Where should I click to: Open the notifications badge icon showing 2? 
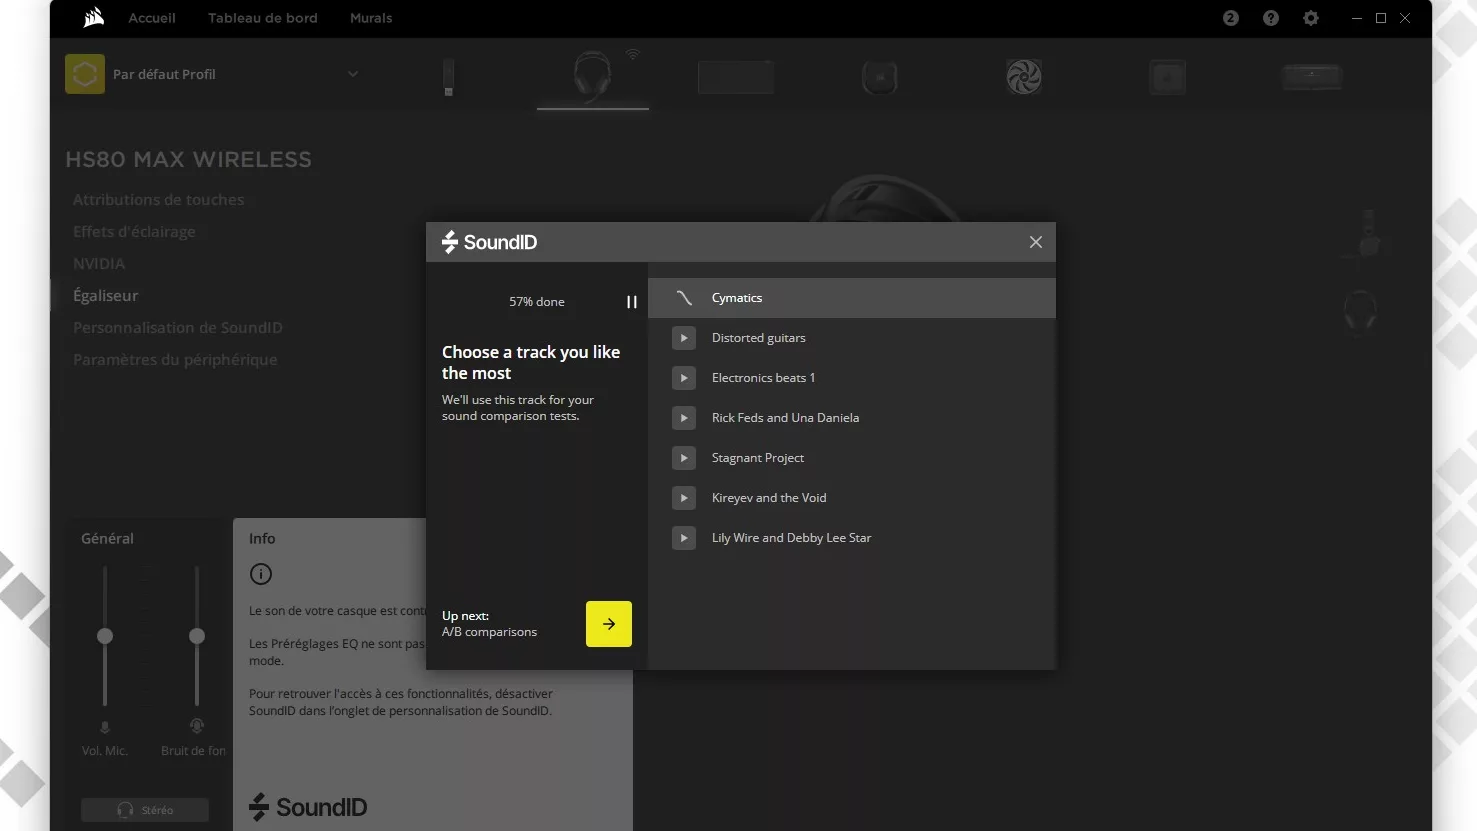click(1231, 18)
